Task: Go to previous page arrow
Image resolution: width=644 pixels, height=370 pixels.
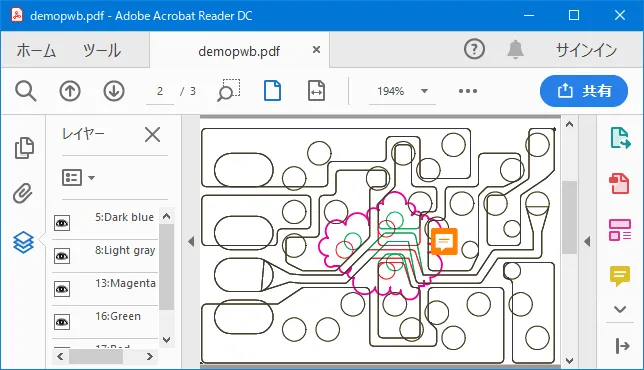Action: coord(70,91)
